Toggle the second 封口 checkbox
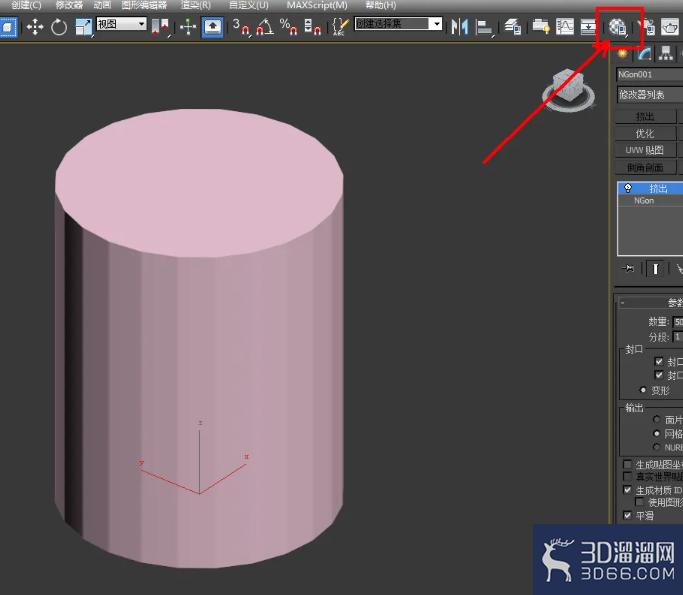 tap(659, 375)
